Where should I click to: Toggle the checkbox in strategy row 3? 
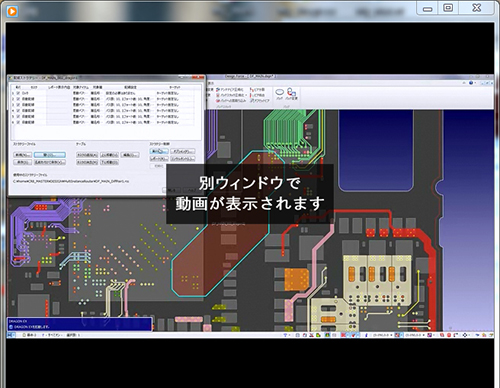click(x=18, y=105)
